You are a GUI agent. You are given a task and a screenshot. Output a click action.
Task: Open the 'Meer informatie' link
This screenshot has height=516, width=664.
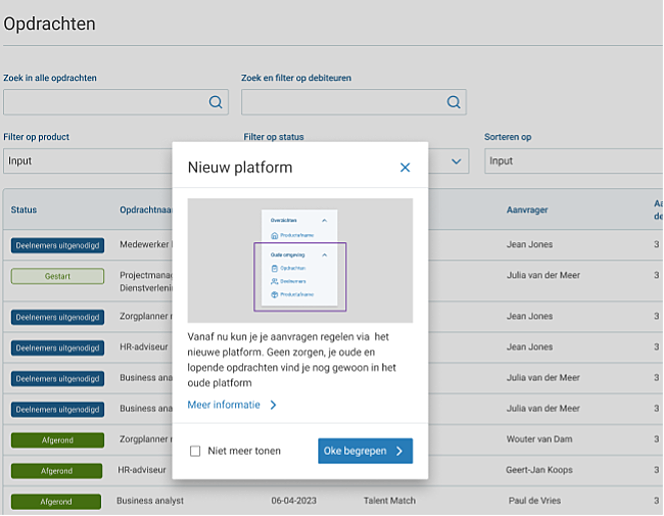pos(224,405)
